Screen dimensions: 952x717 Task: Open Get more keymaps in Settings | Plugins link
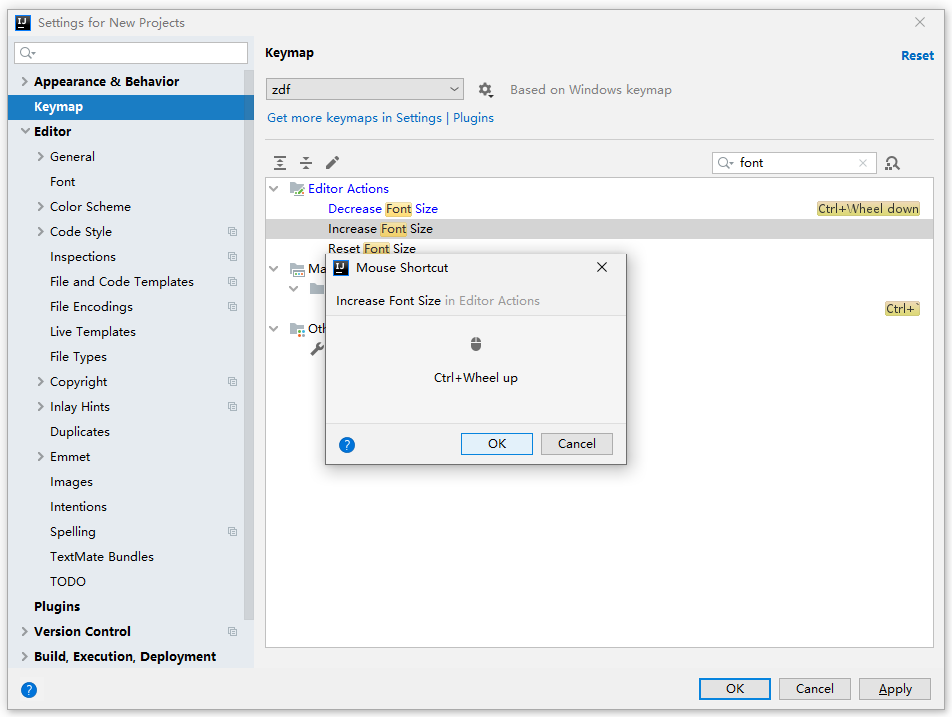[381, 118]
